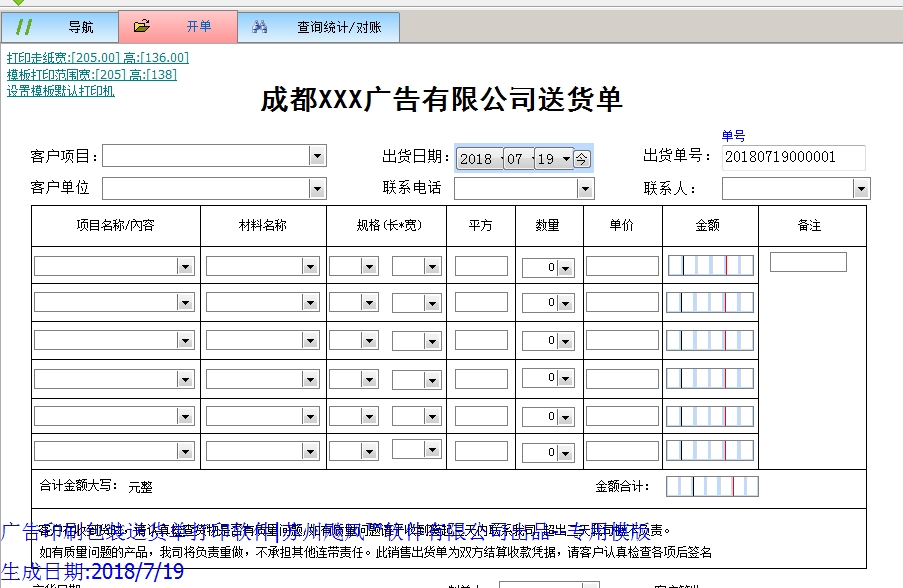Open the 联系电话 dropdown list
This screenshot has height=588, width=903.
(x=585, y=188)
